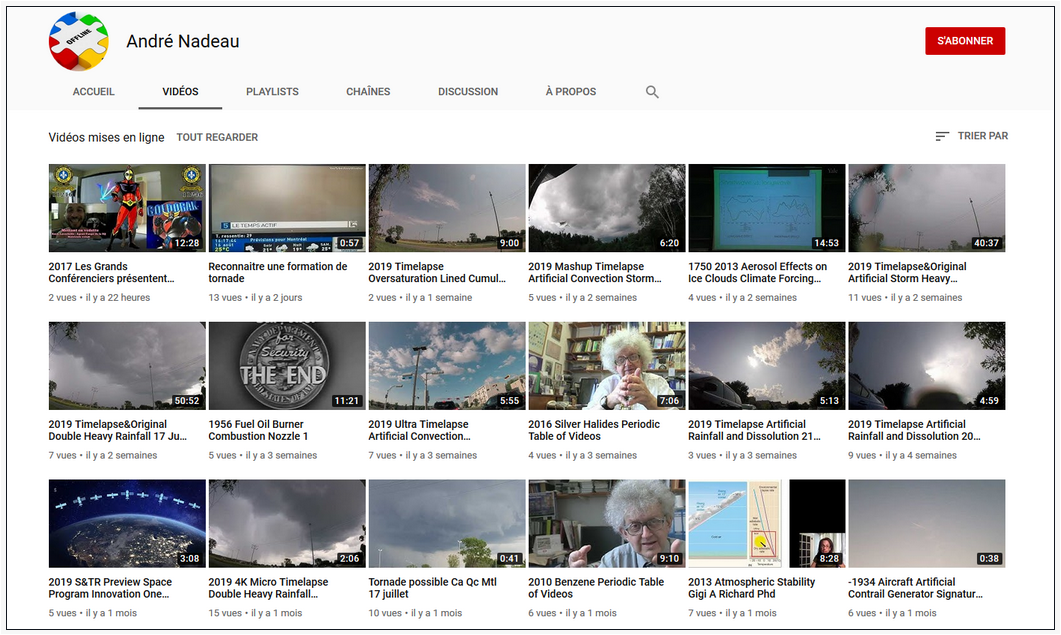Click title '2017 Les Grands Conférenciers présentent'
This screenshot has height=635, width=1061.
[112, 272]
